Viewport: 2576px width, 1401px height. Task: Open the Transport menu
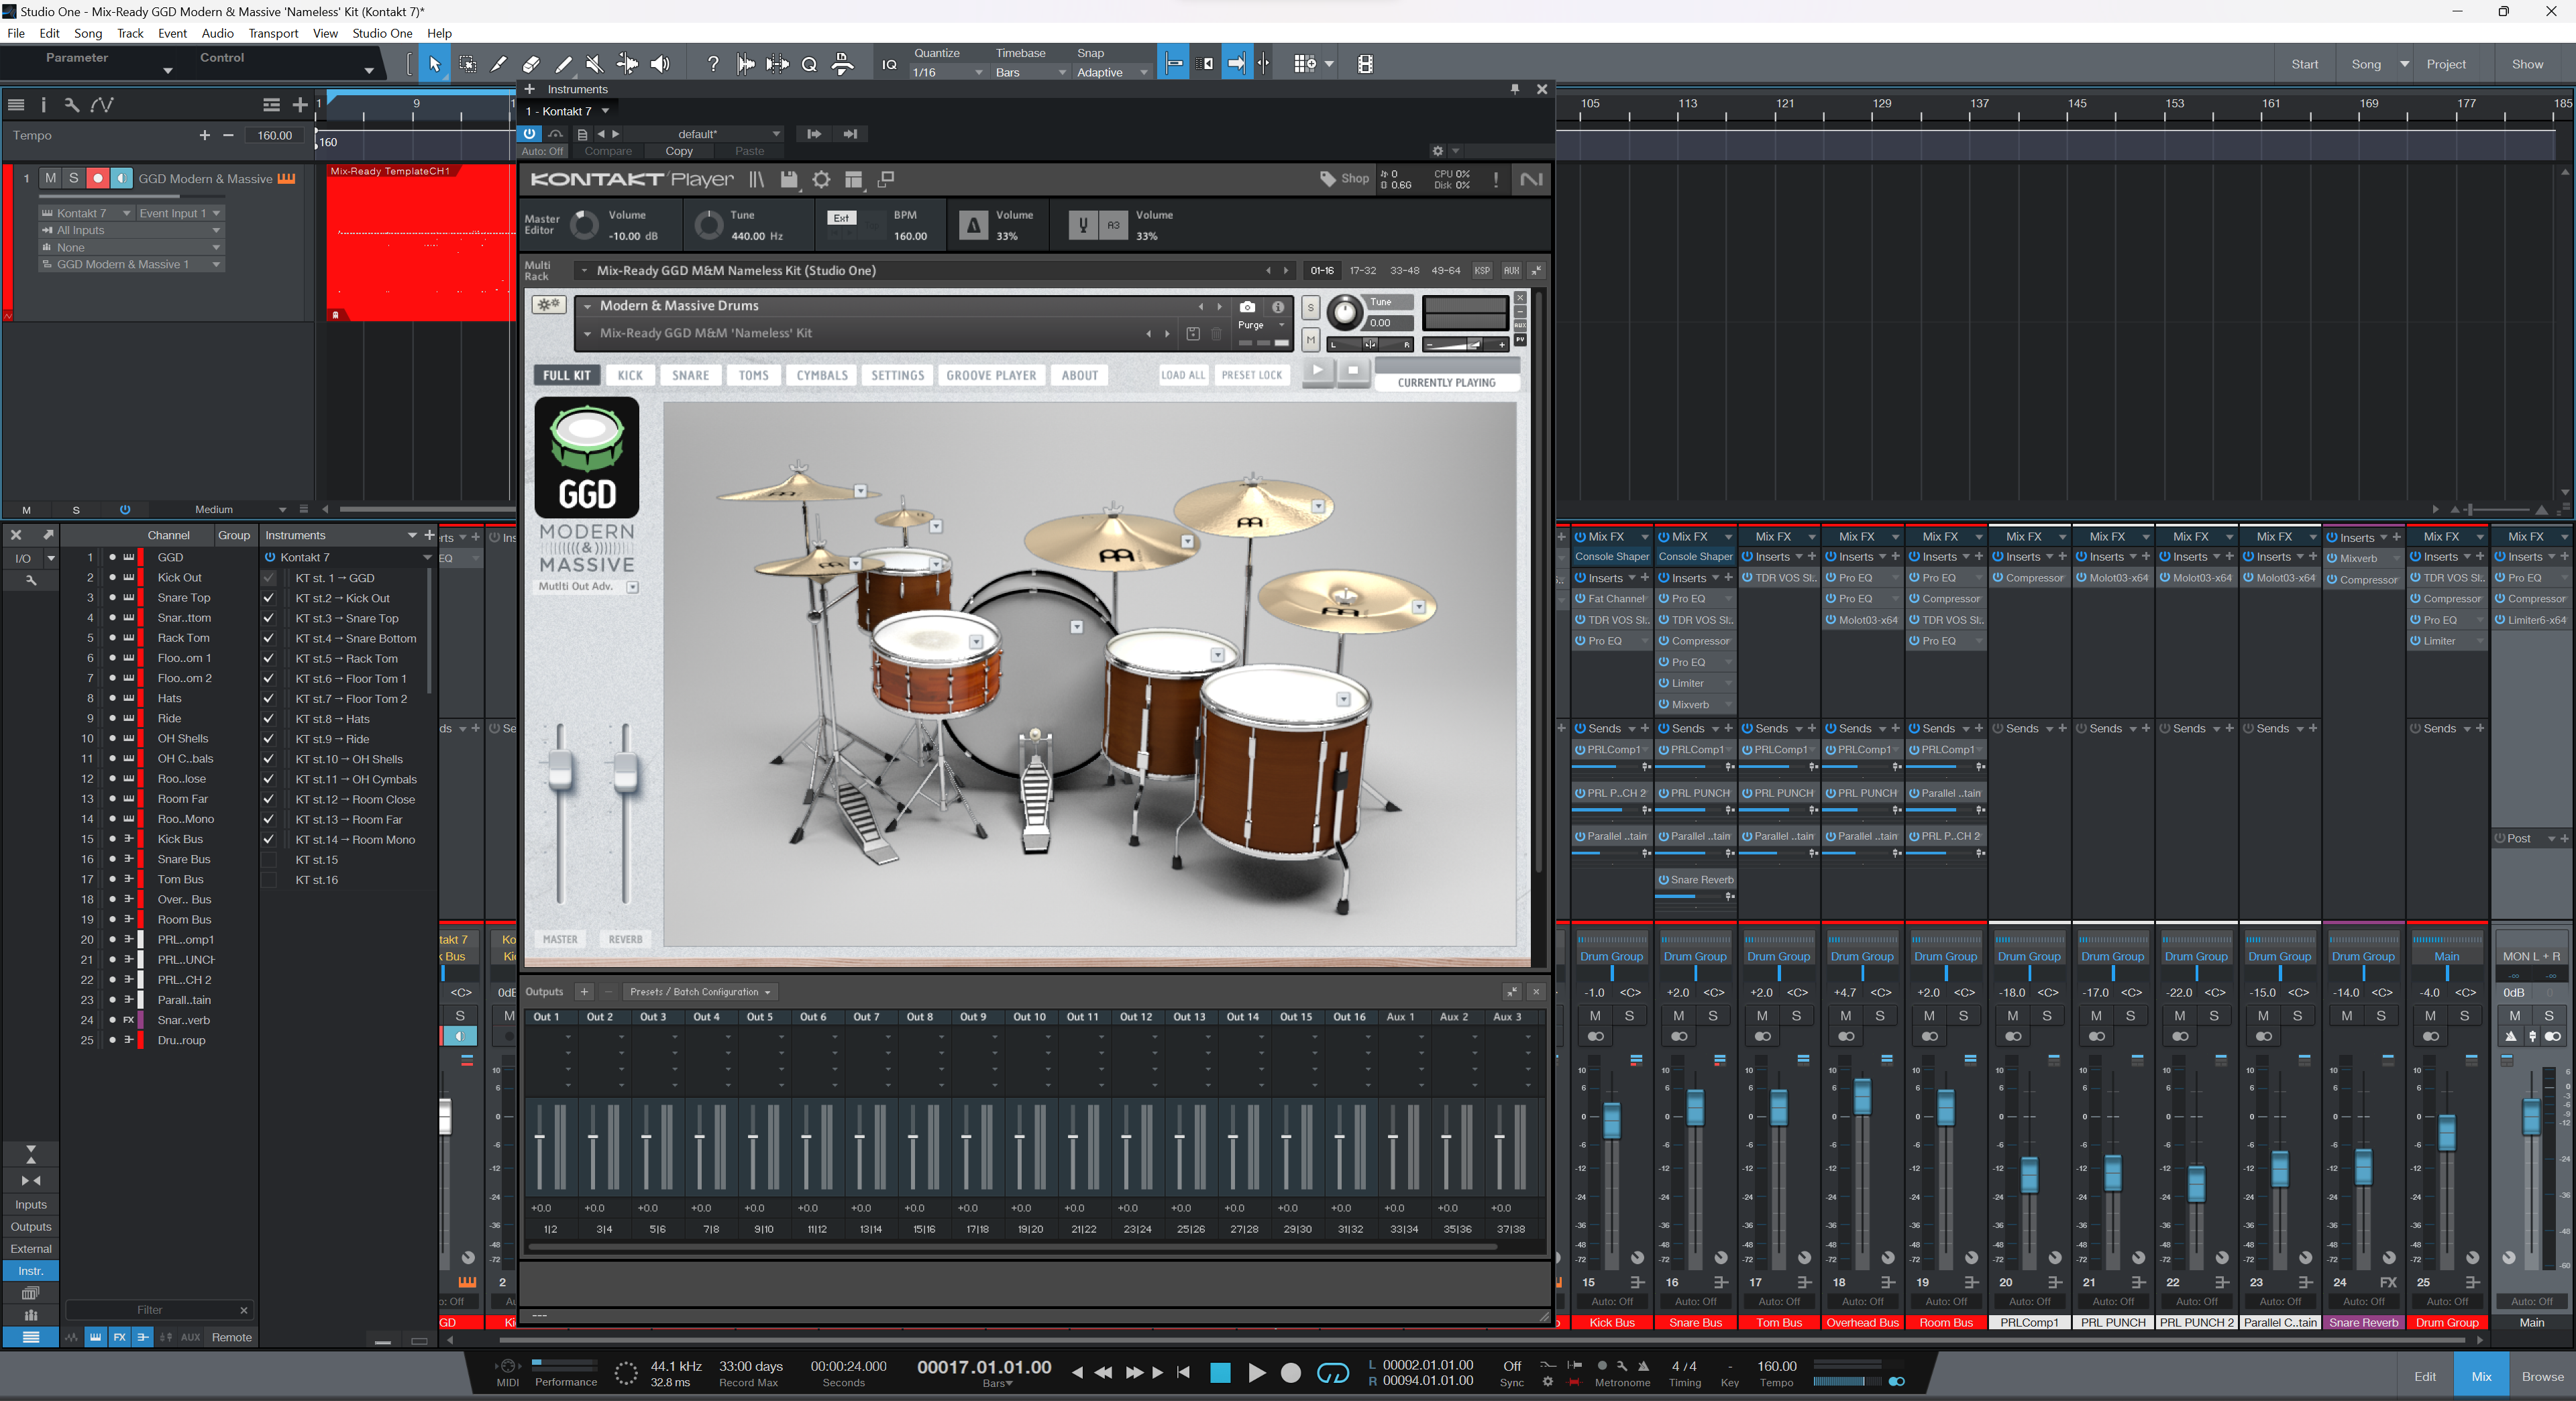[x=273, y=33]
